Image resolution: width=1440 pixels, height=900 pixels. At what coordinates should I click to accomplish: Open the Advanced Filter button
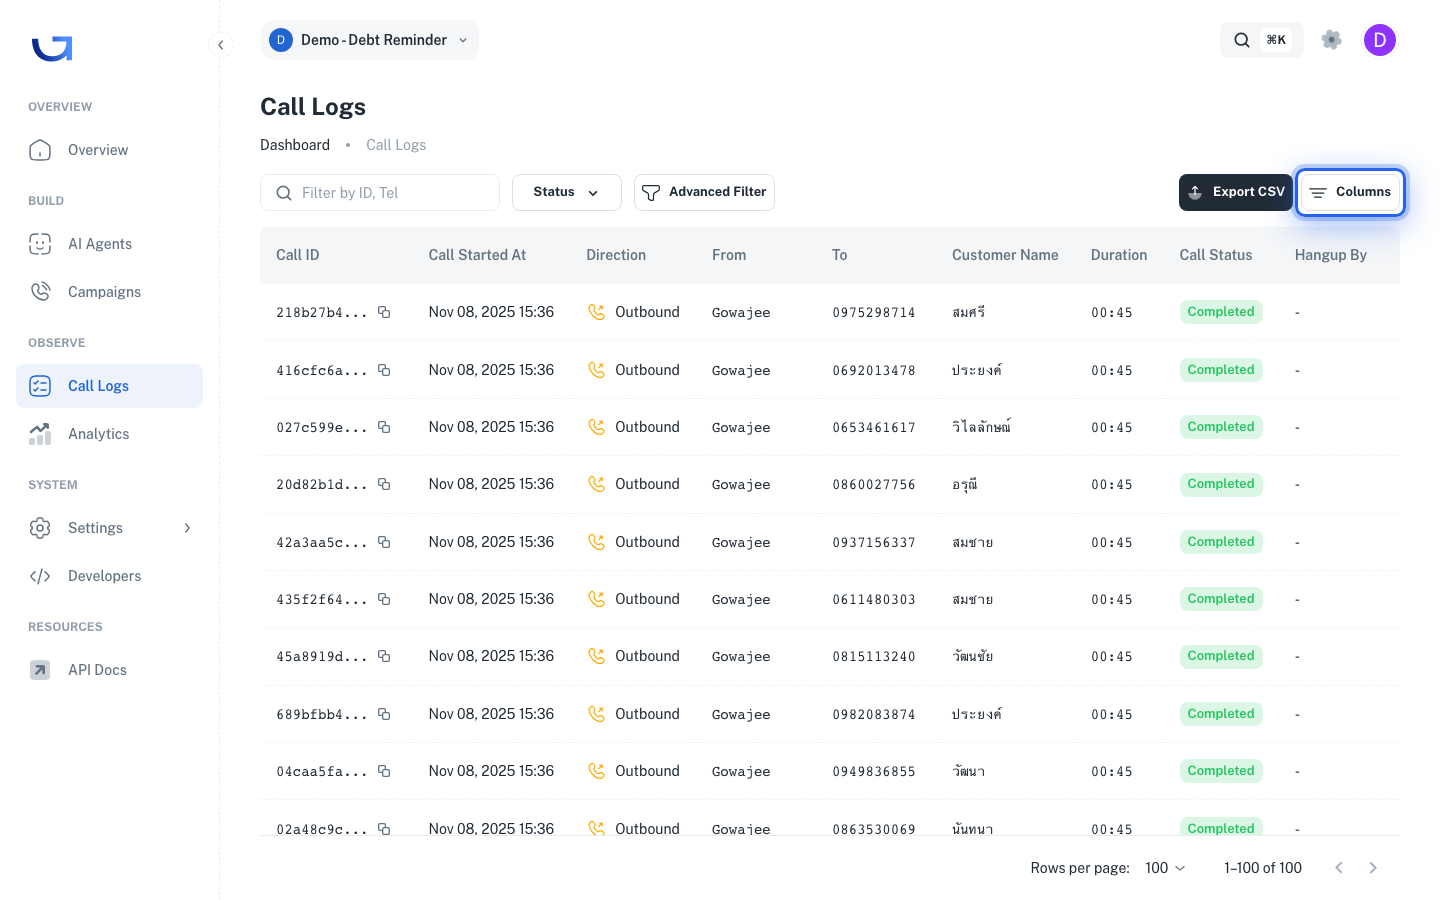click(x=704, y=192)
